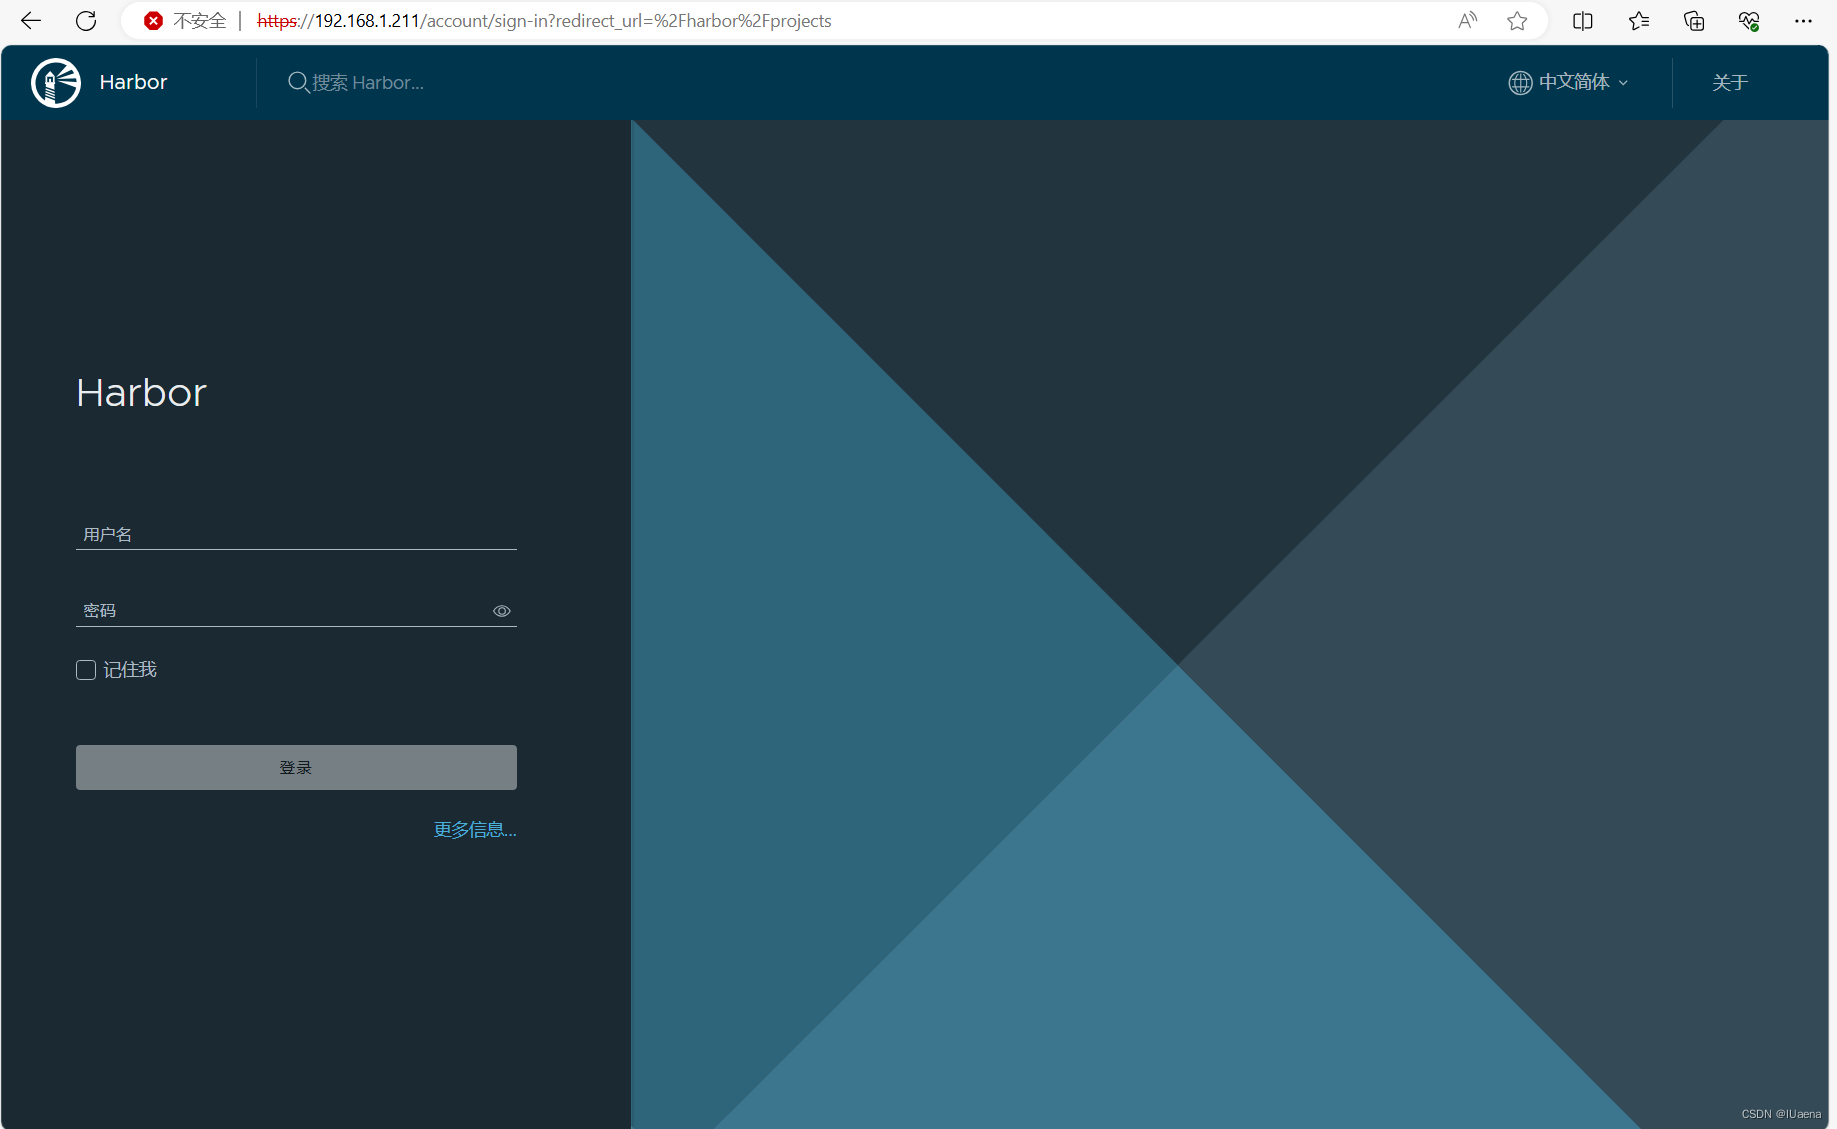
Task: Click the Harbor lighthouse logo
Action: point(56,83)
